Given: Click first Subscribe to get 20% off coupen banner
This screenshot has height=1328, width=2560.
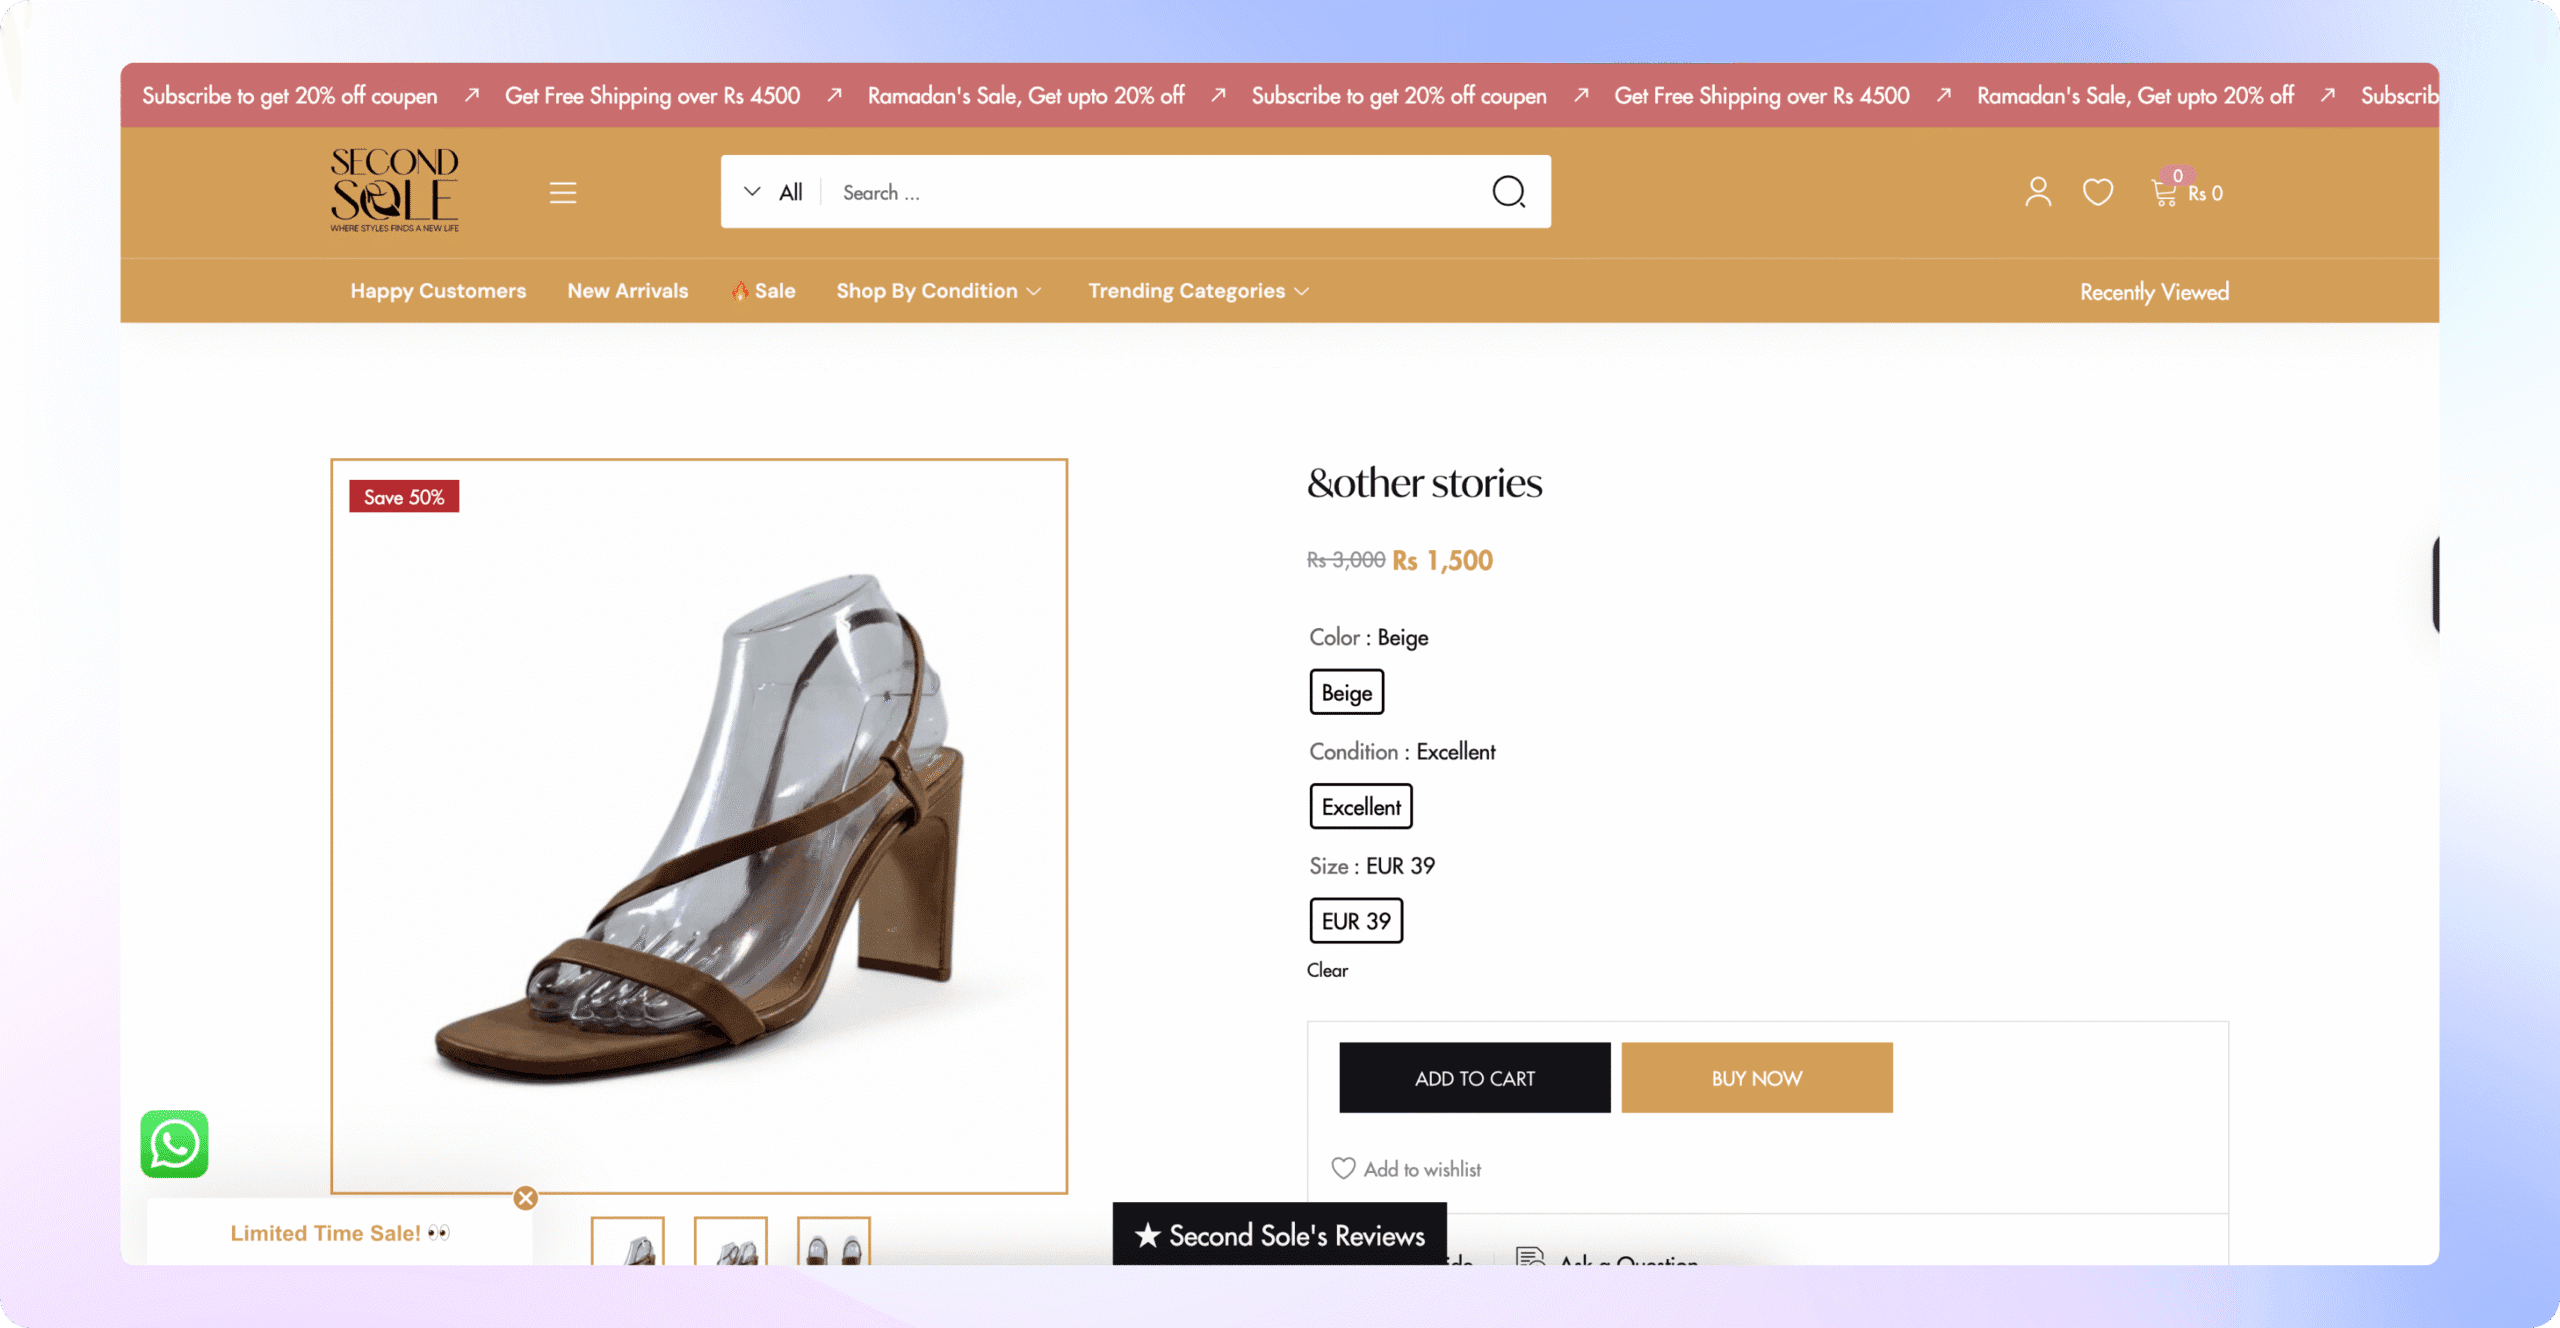Looking at the screenshot, I should (x=290, y=96).
